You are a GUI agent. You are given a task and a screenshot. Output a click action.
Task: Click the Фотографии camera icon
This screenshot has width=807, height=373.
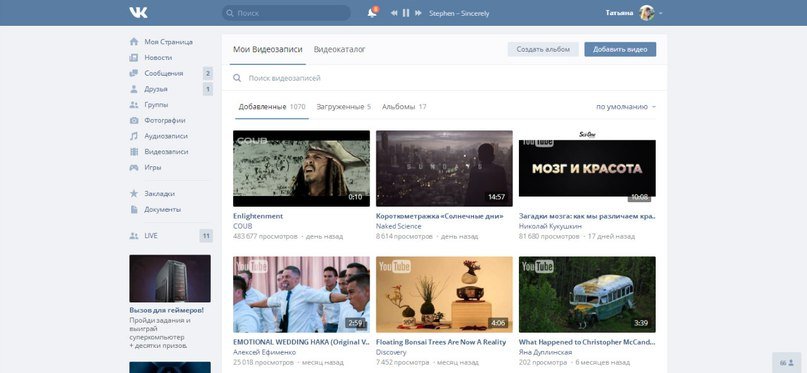click(x=134, y=120)
